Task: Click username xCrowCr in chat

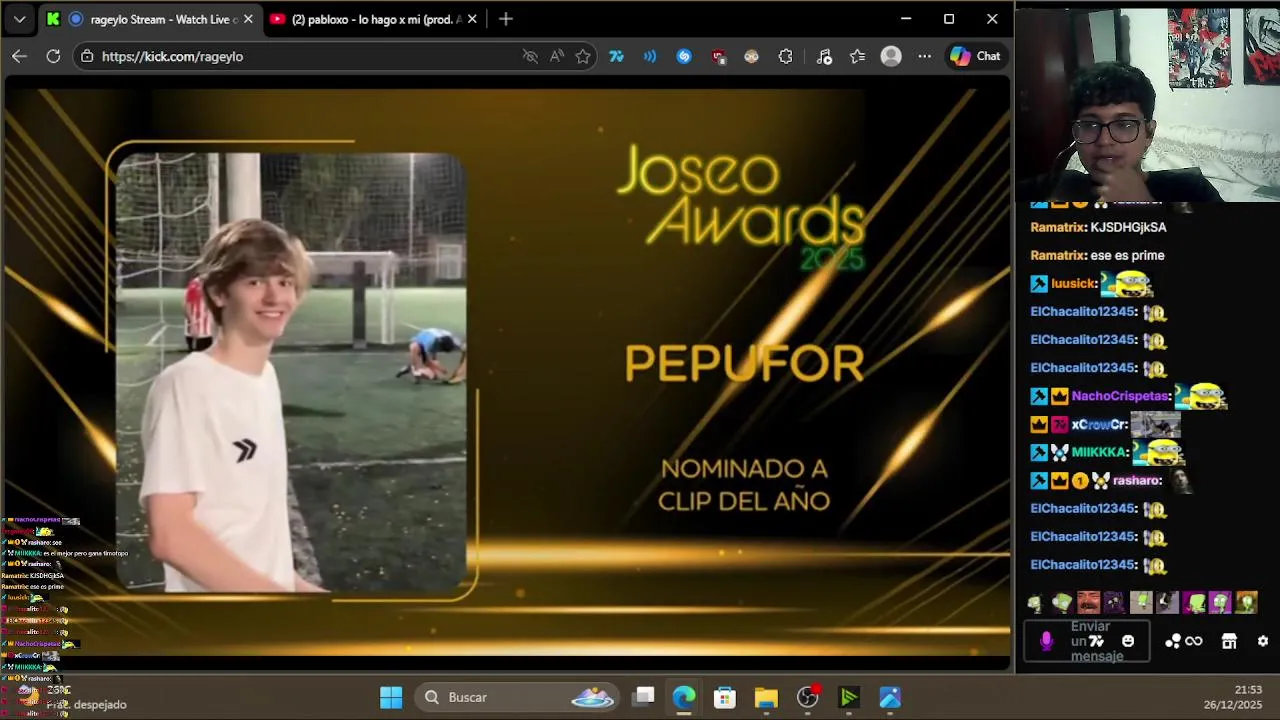Action: click(1097, 424)
